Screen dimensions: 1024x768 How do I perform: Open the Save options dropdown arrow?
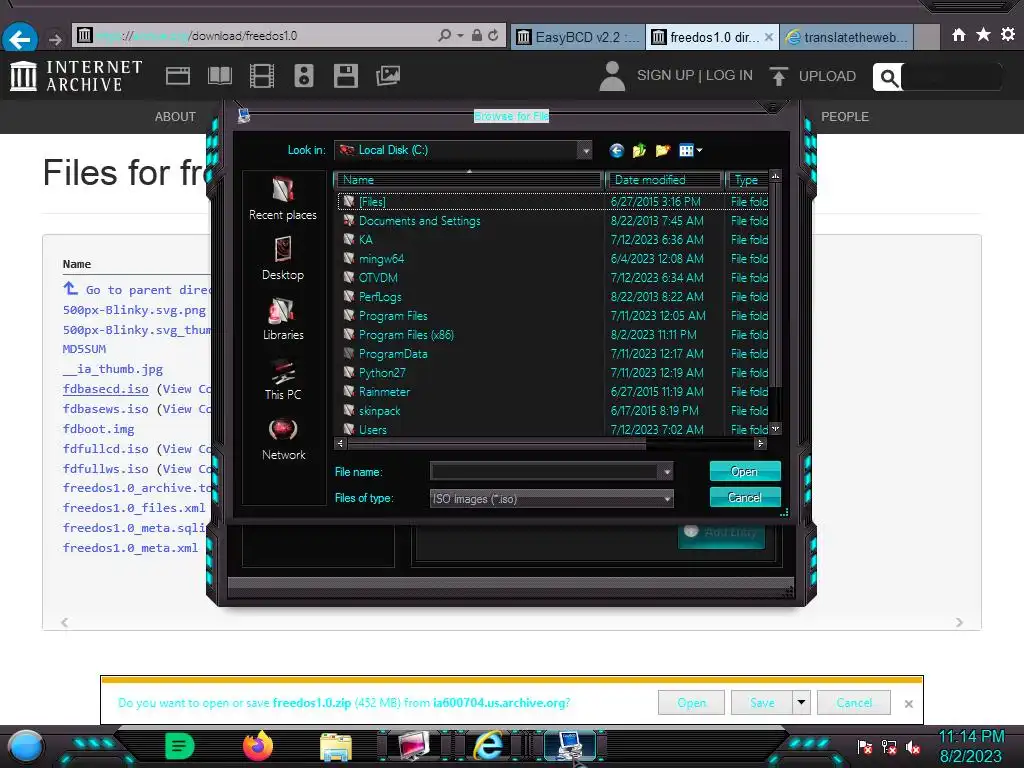[x=801, y=703]
